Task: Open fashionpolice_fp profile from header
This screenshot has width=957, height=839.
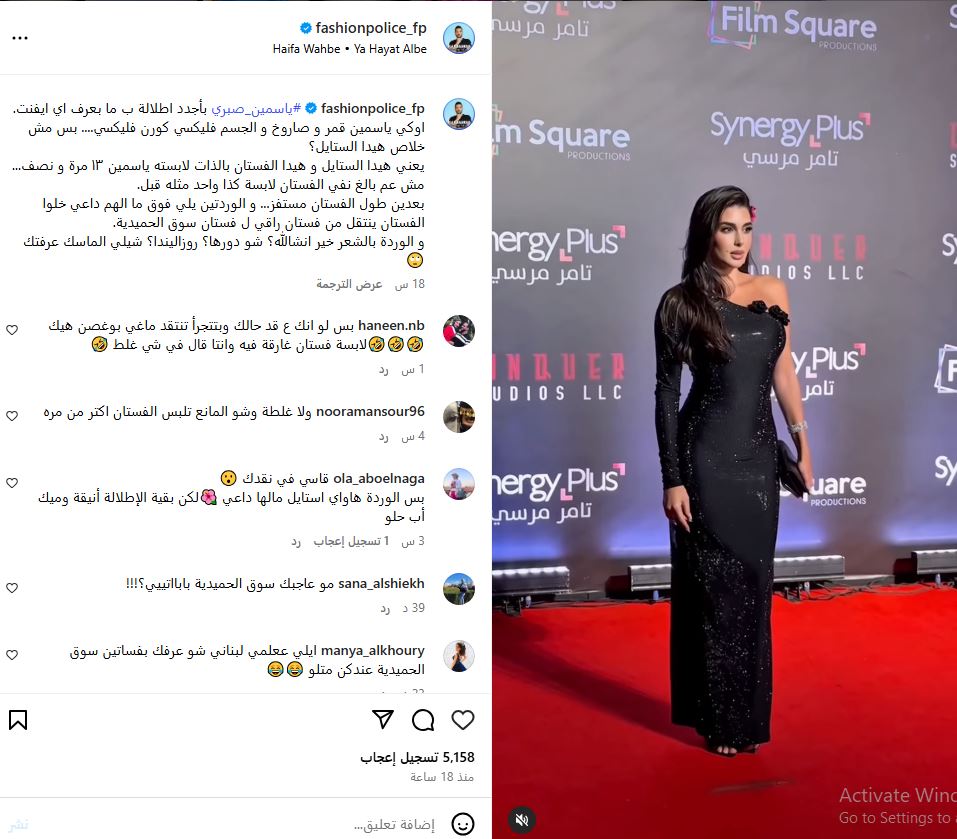Action: 370,28
